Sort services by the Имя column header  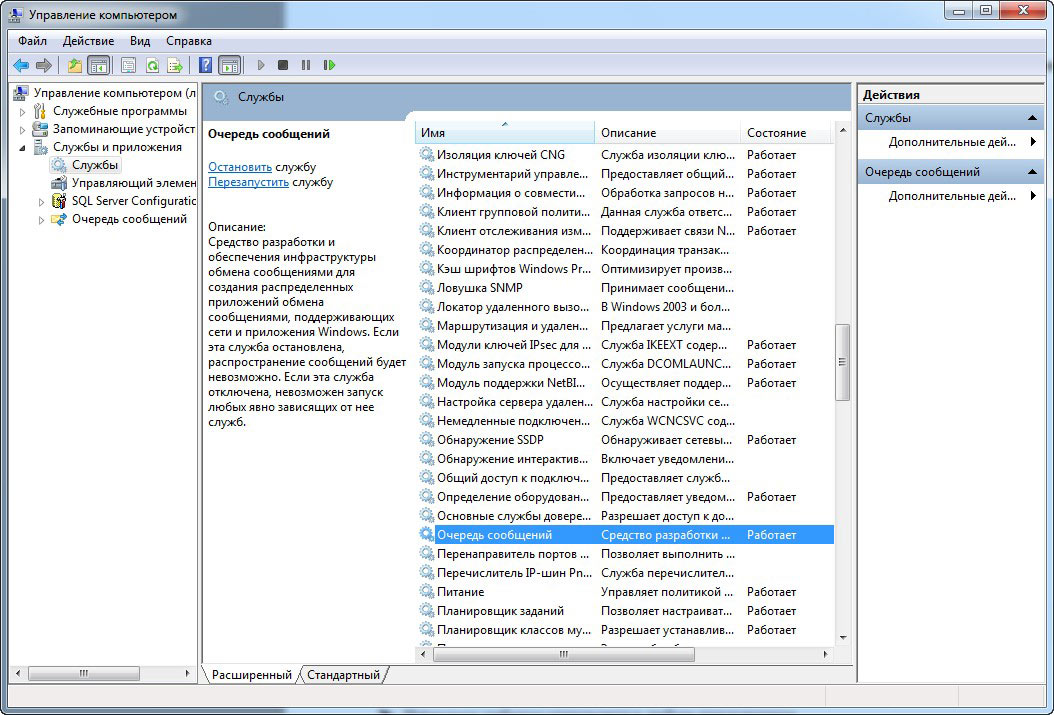point(505,133)
